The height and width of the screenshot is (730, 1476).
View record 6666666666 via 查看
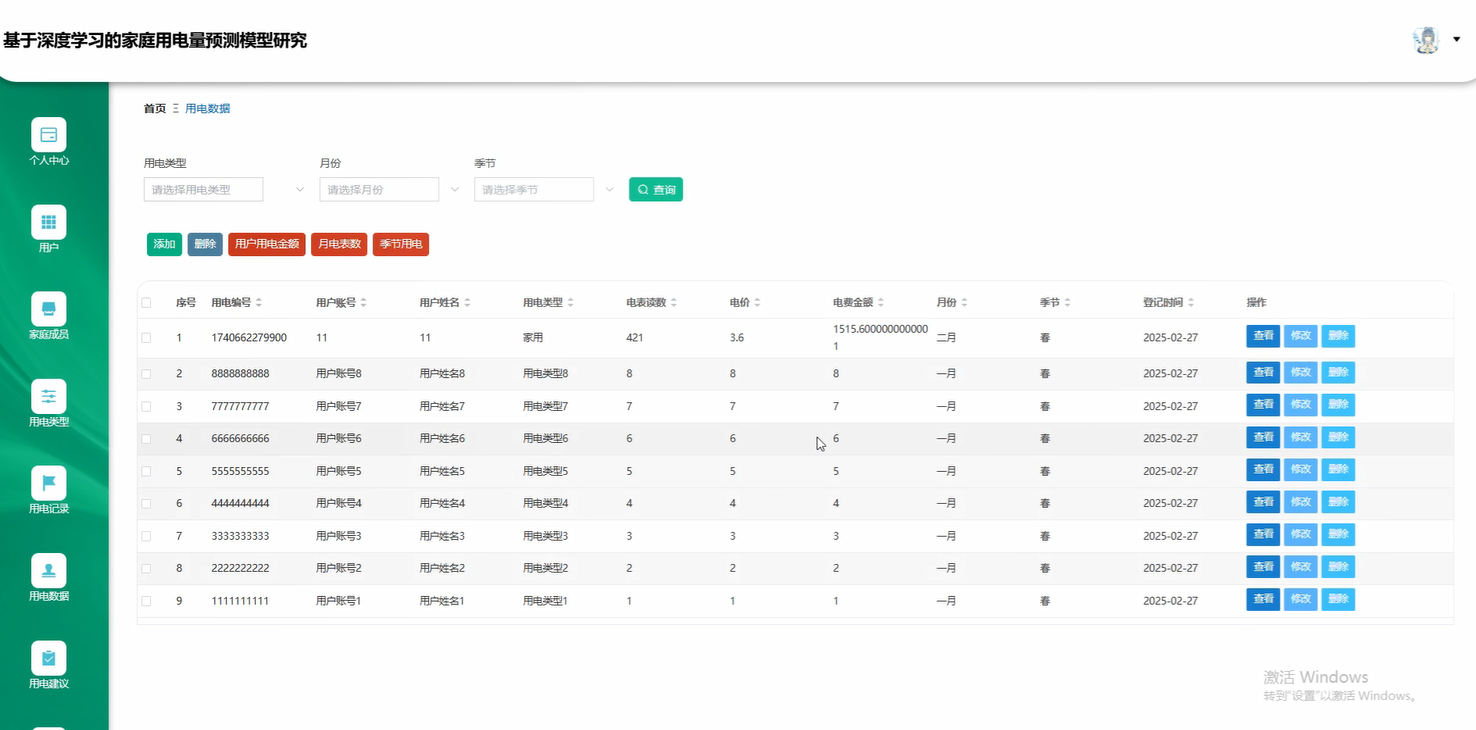[x=1263, y=437]
